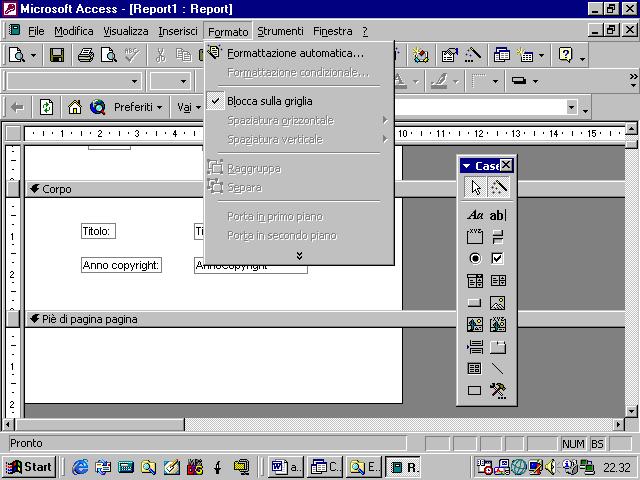Open special effect button dropdown
The width and height of the screenshot is (640, 480).
point(535,81)
